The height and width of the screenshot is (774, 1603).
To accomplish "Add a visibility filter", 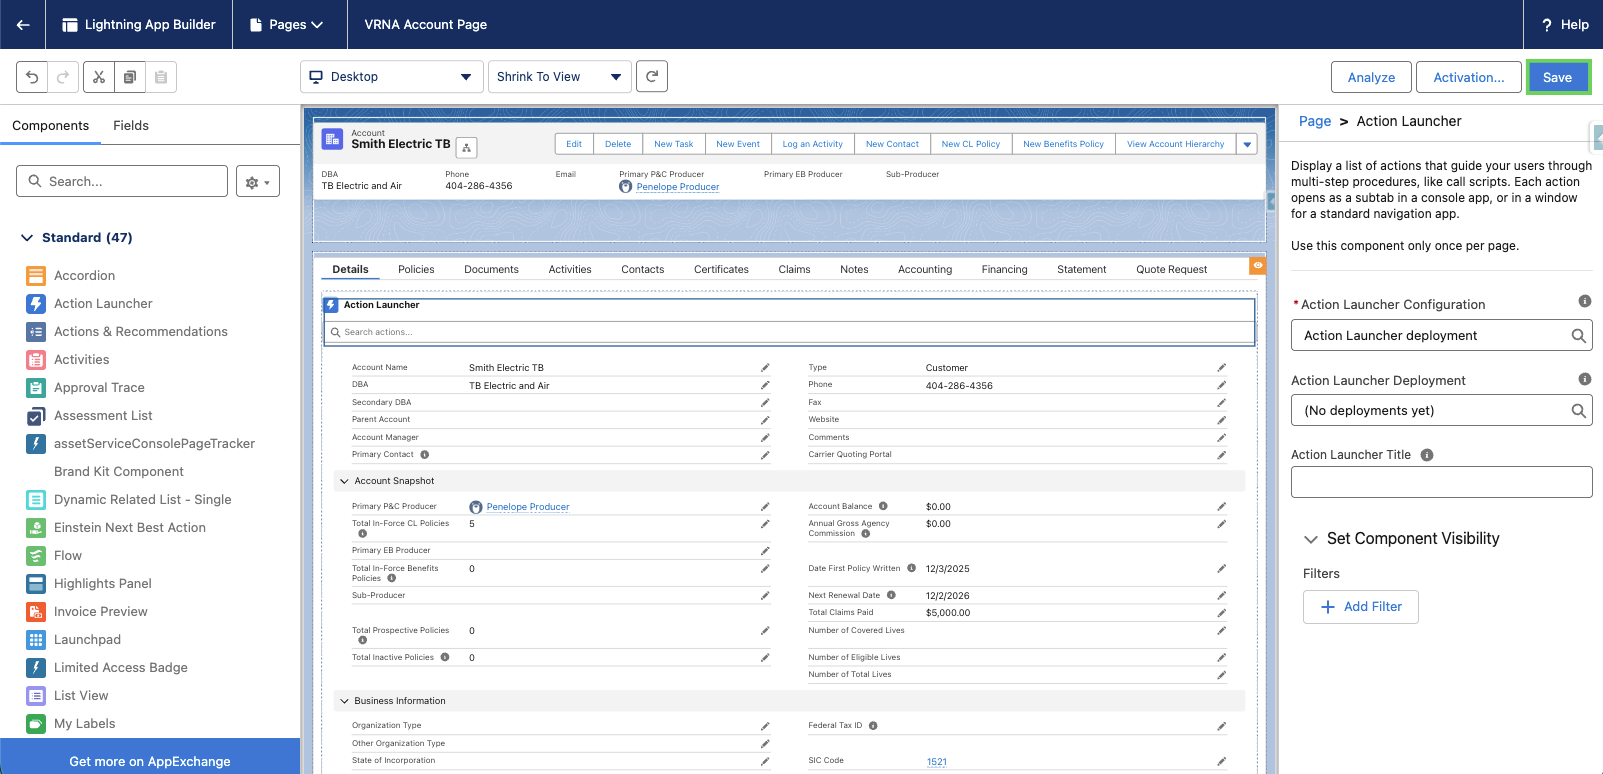I will click(1360, 607).
